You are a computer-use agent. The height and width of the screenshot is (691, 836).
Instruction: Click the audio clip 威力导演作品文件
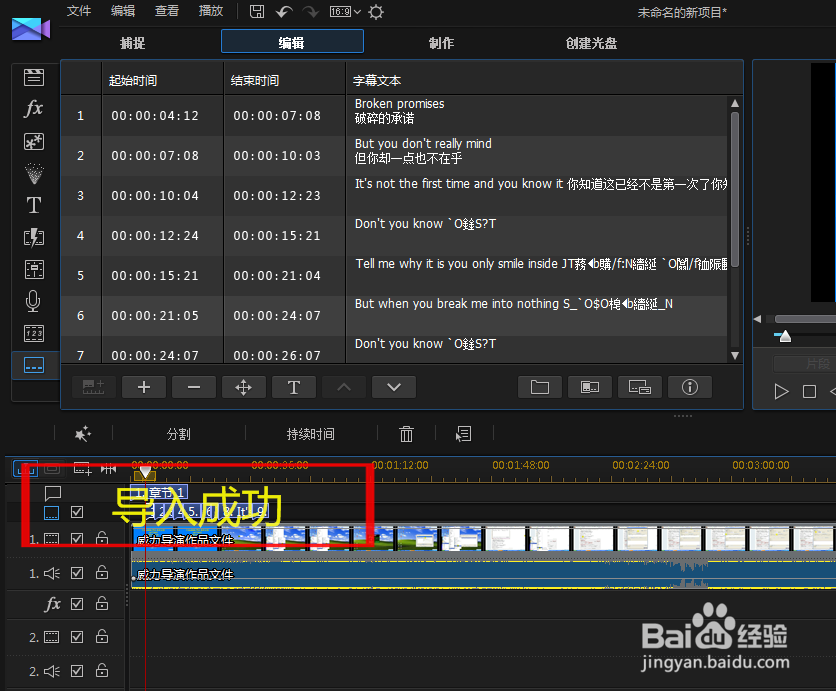pos(483,575)
